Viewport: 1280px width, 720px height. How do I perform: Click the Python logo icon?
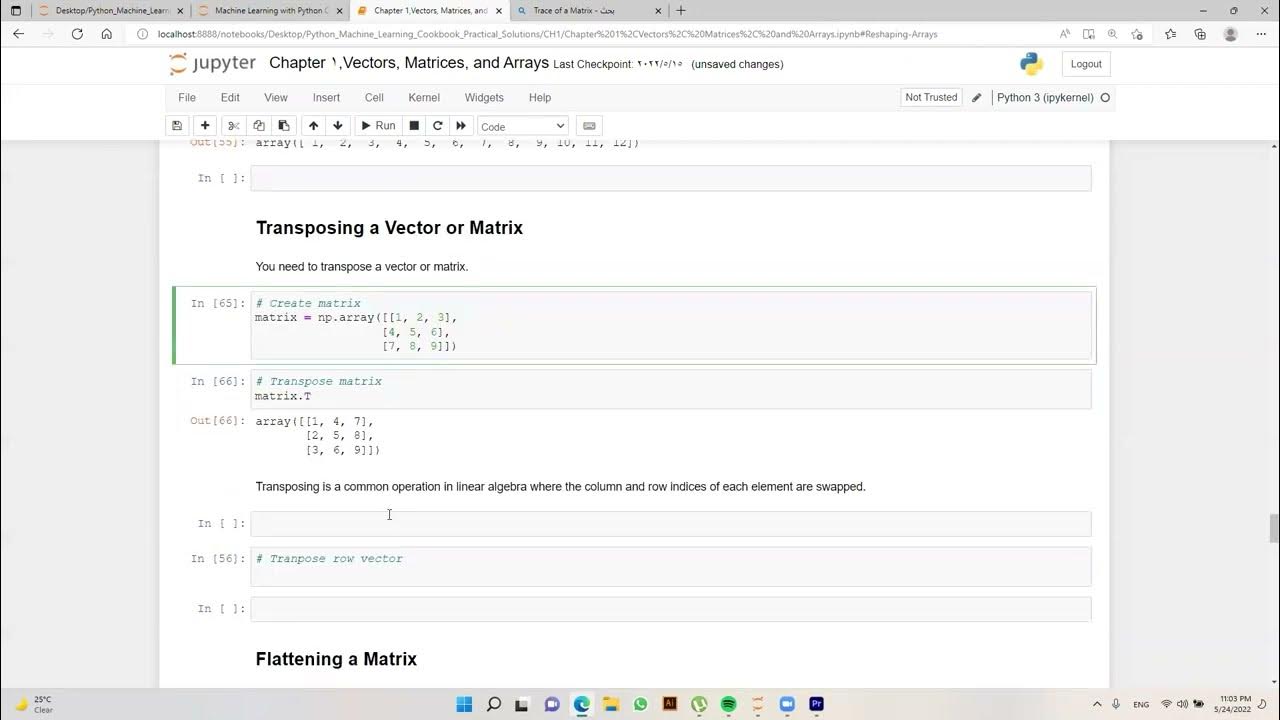tap(1032, 64)
